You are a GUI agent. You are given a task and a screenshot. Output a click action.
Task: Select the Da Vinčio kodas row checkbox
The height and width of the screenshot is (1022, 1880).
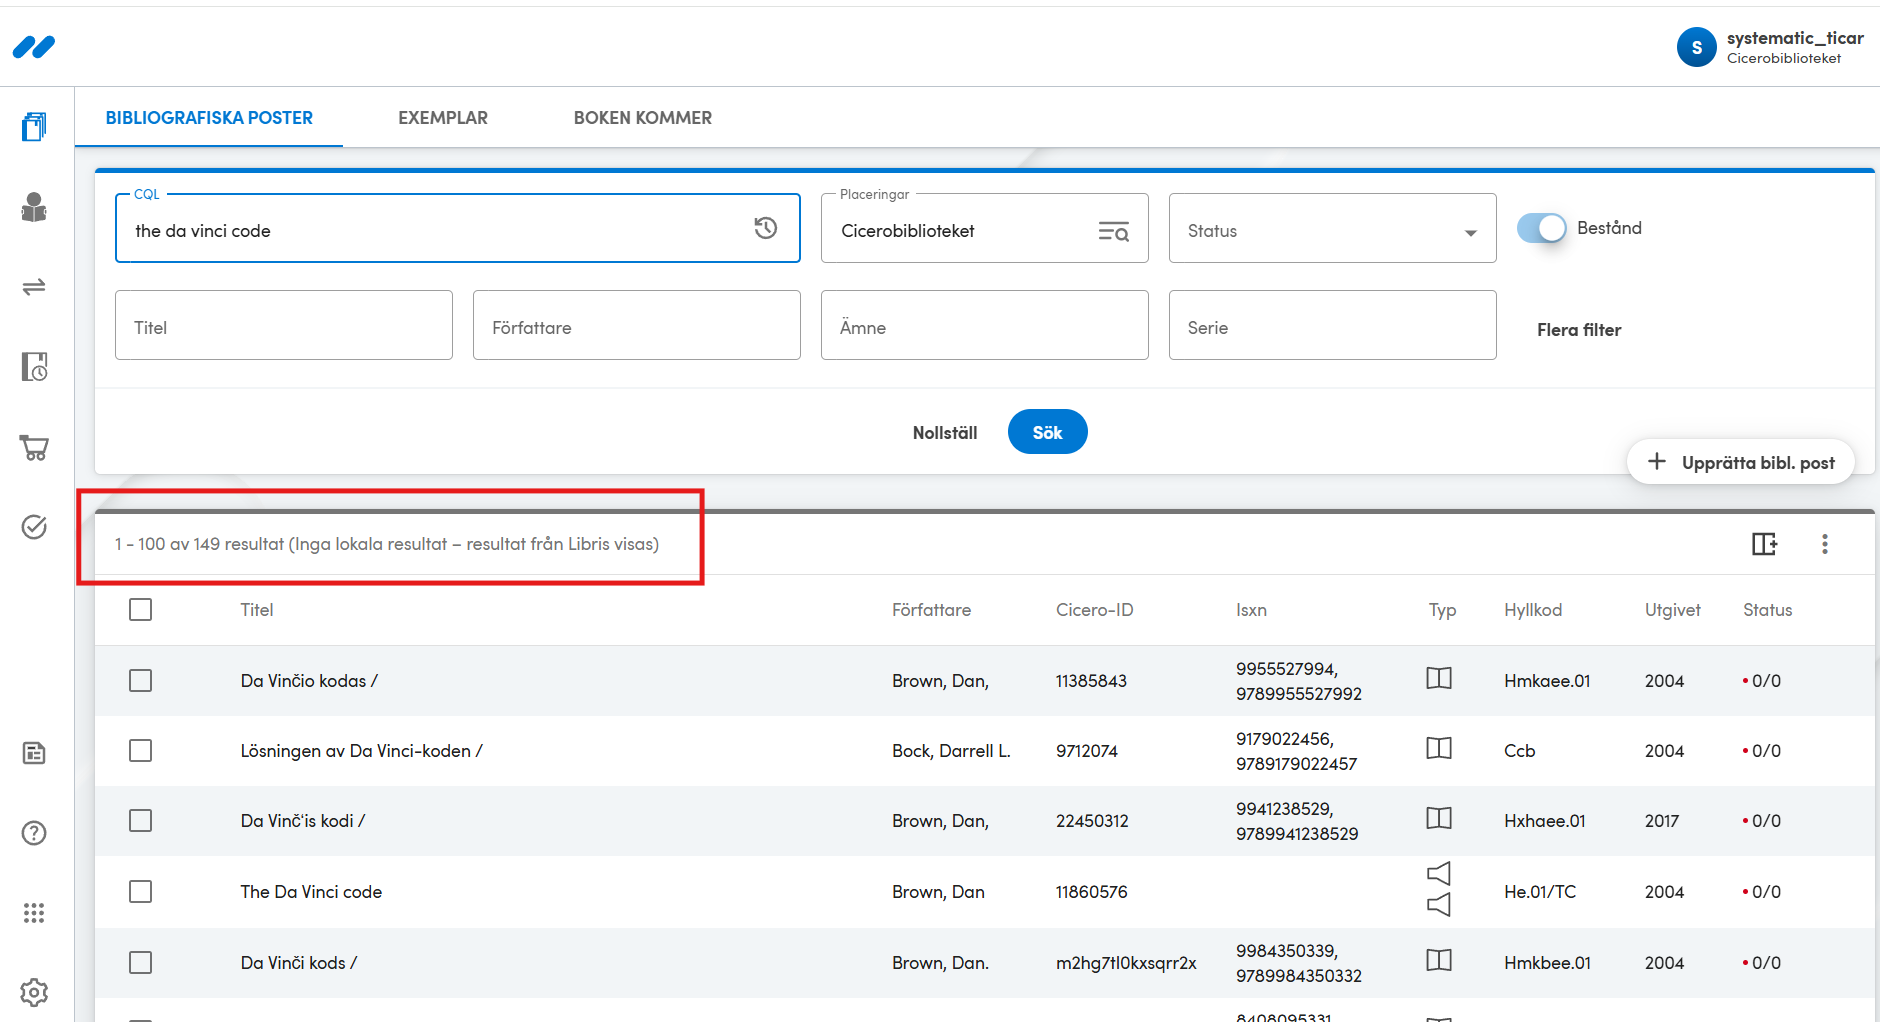point(141,681)
